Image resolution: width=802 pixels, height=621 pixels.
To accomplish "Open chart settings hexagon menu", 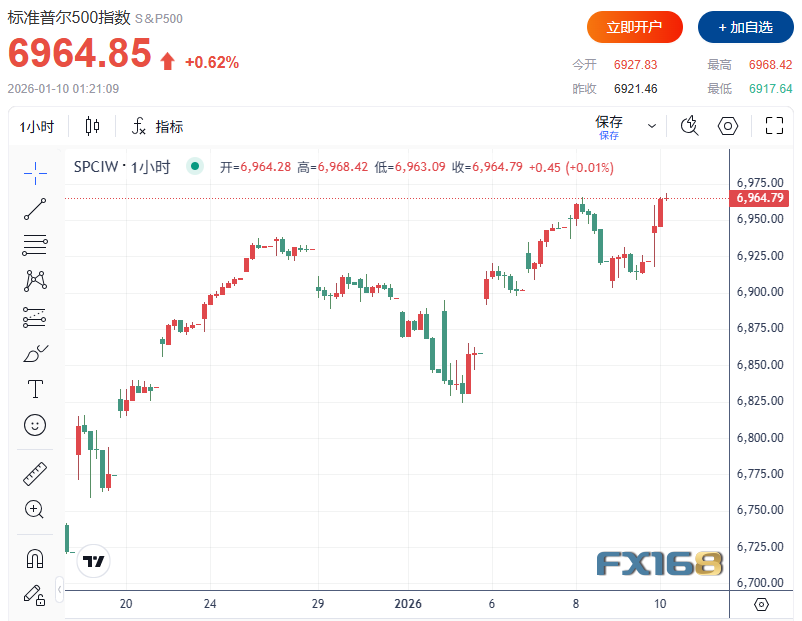I will (728, 126).
